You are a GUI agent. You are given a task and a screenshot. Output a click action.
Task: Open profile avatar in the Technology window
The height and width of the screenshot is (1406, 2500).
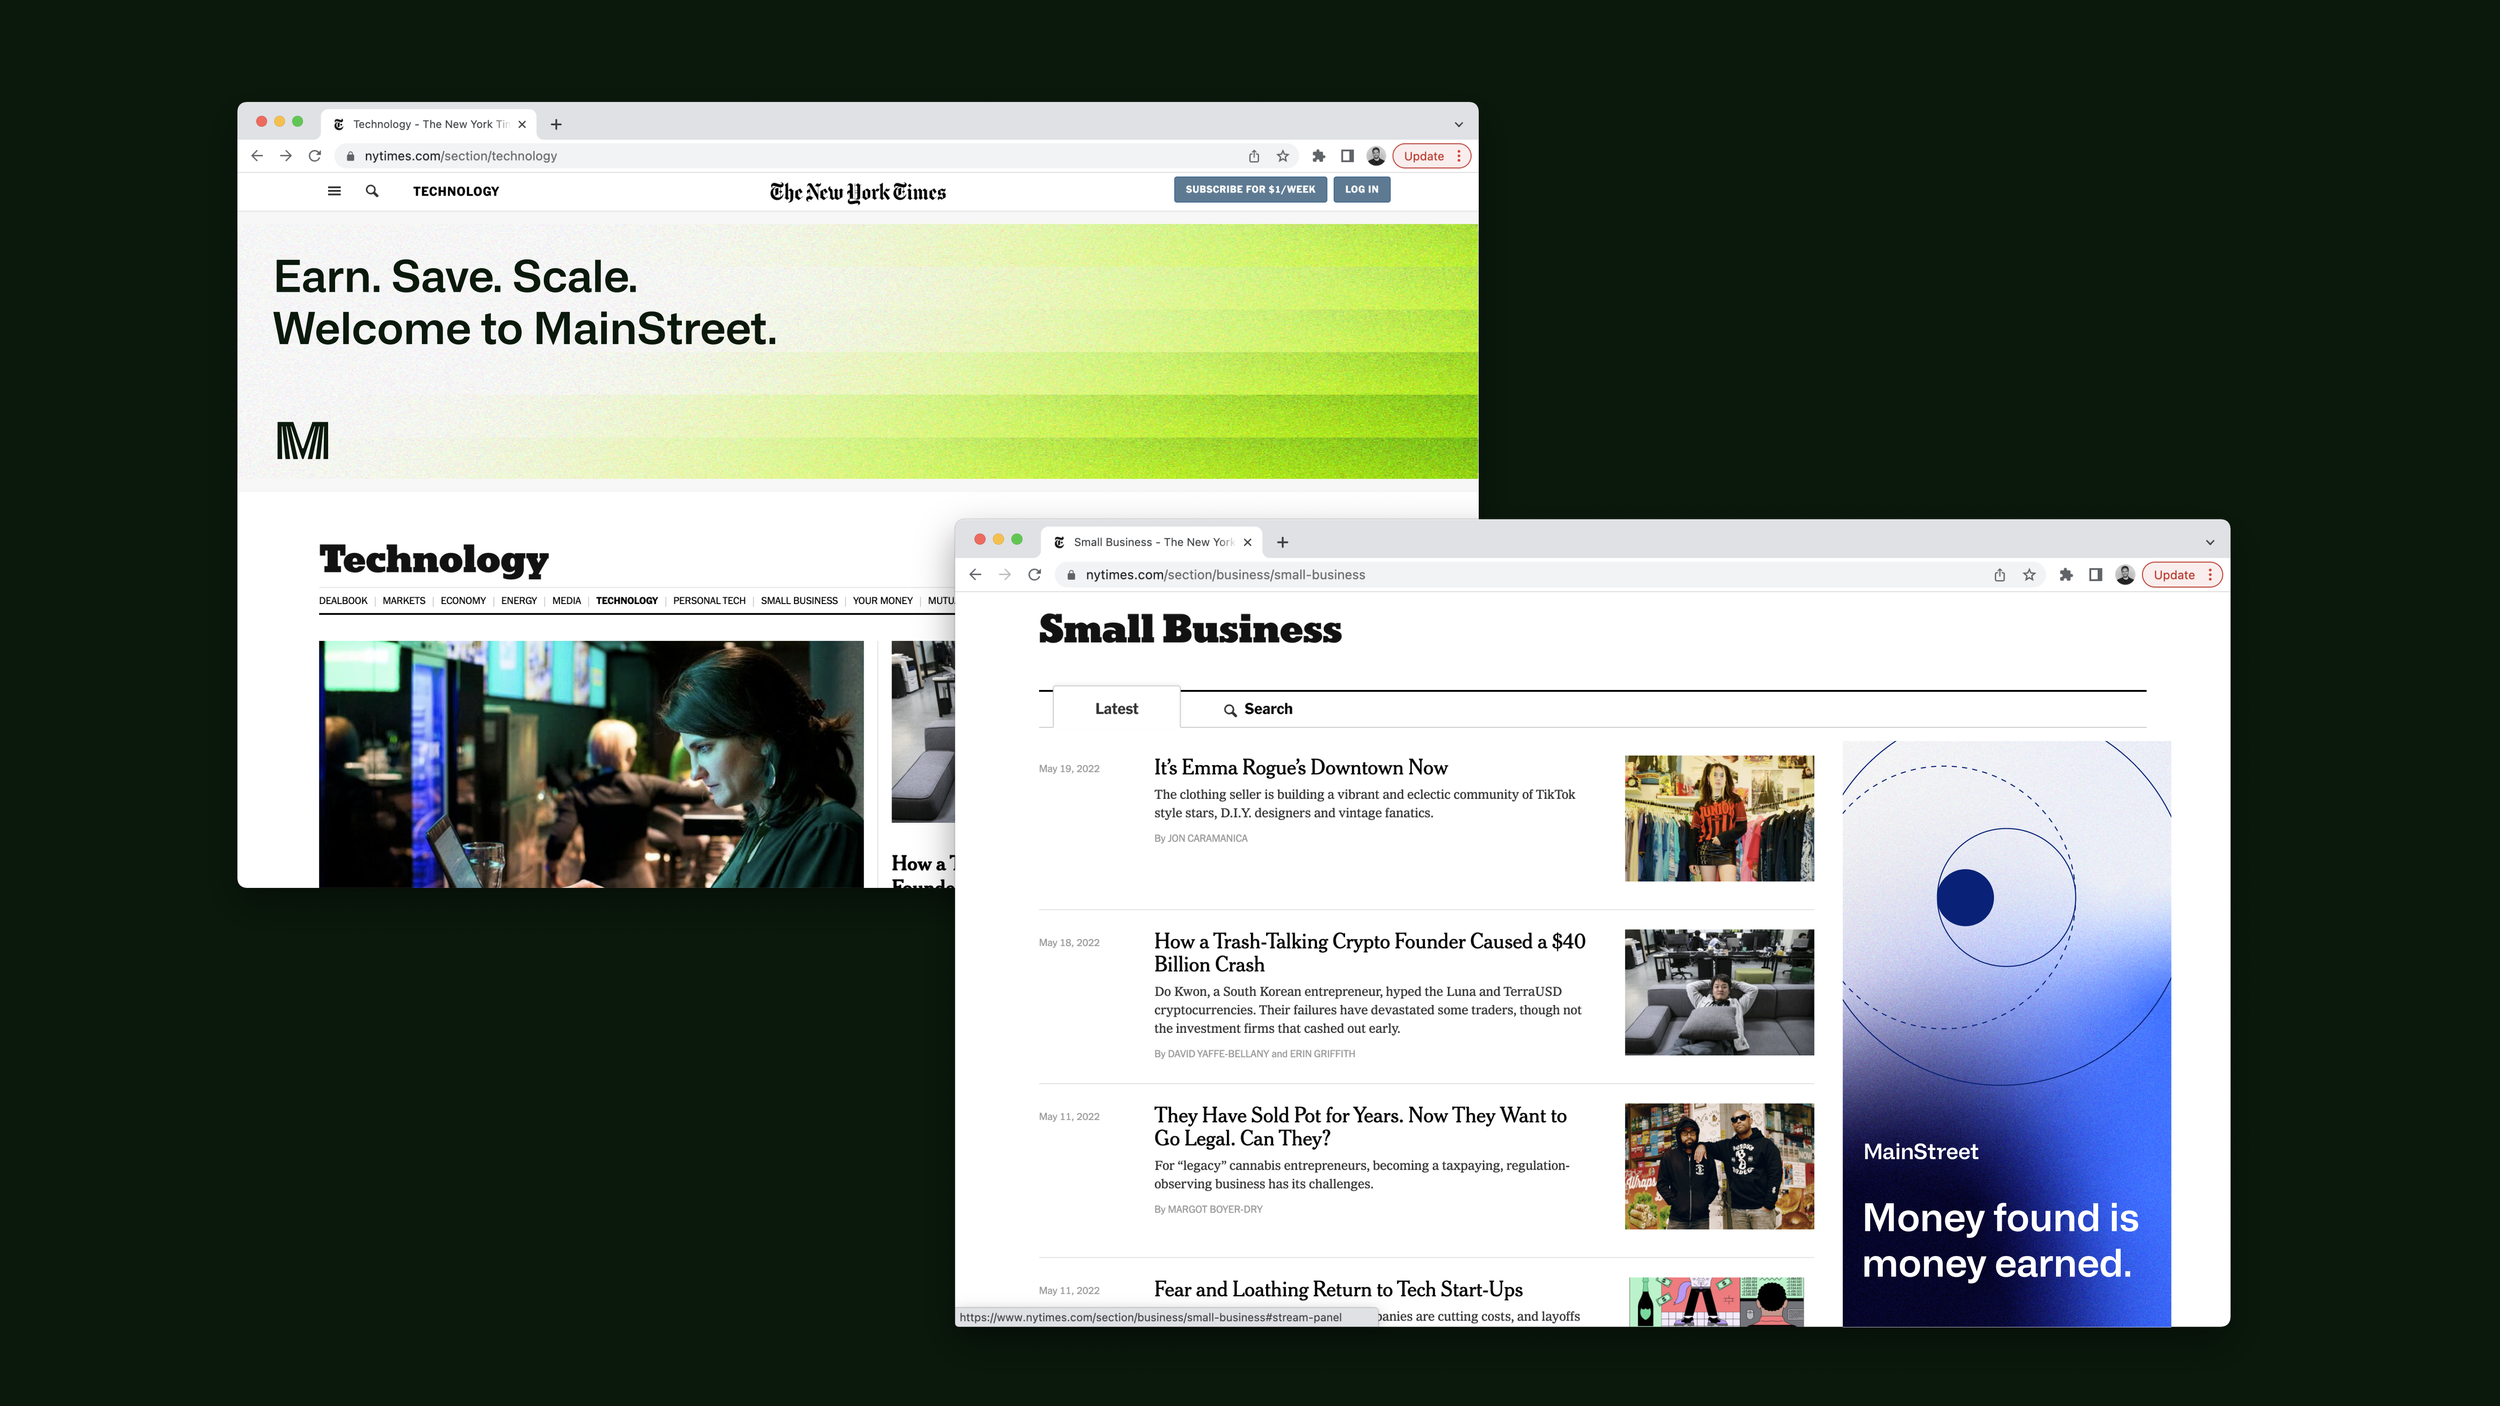pyautogui.click(x=1376, y=156)
